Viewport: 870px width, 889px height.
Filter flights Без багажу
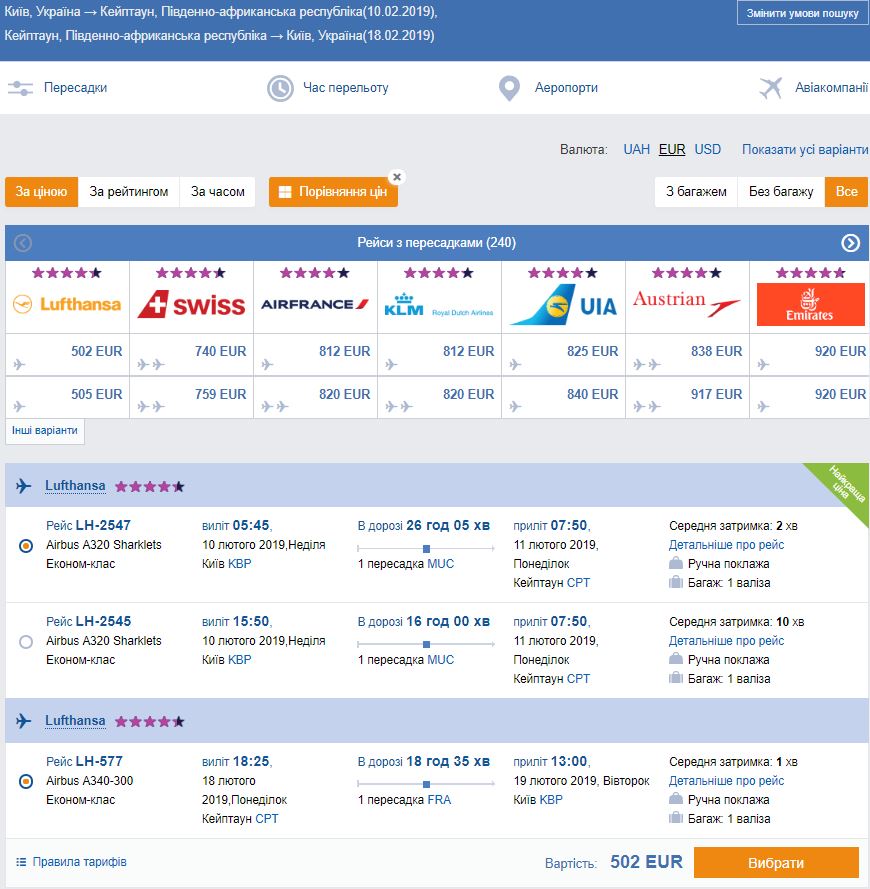click(781, 192)
